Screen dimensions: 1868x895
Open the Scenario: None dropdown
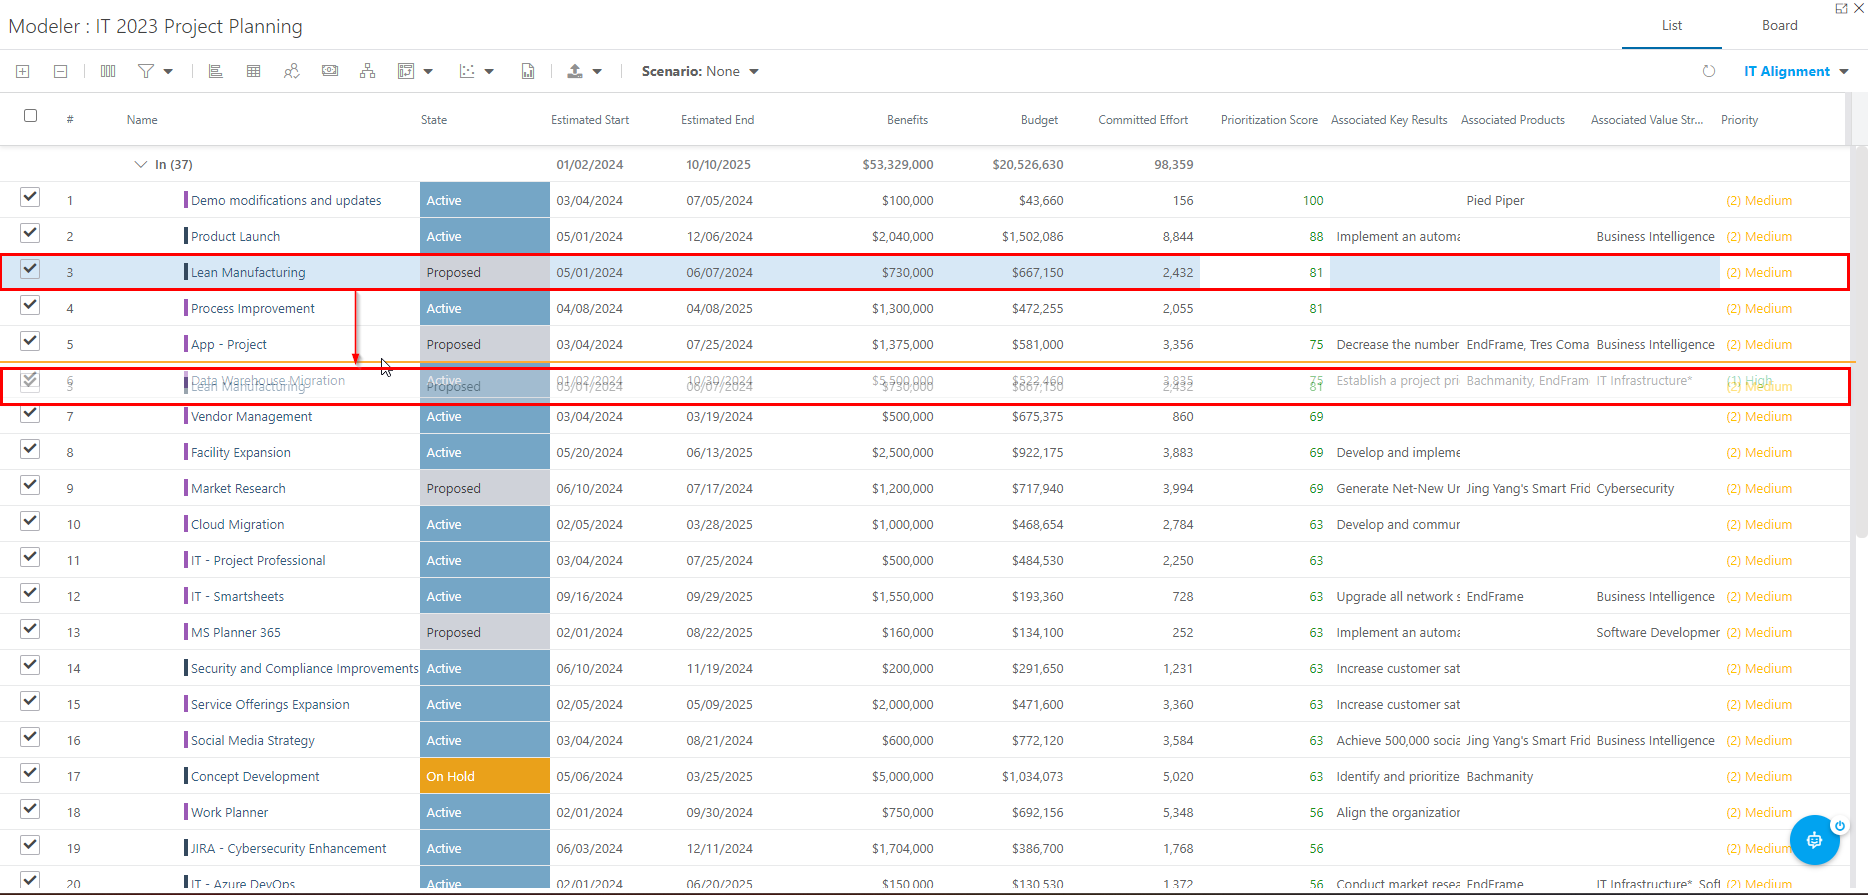coord(700,71)
